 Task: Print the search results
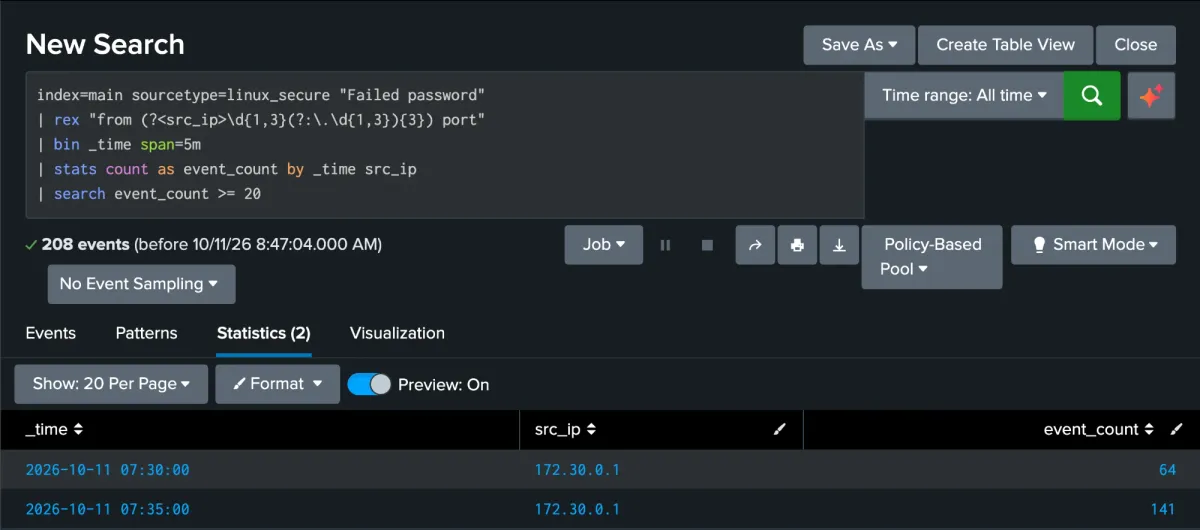pyautogui.click(x=797, y=245)
